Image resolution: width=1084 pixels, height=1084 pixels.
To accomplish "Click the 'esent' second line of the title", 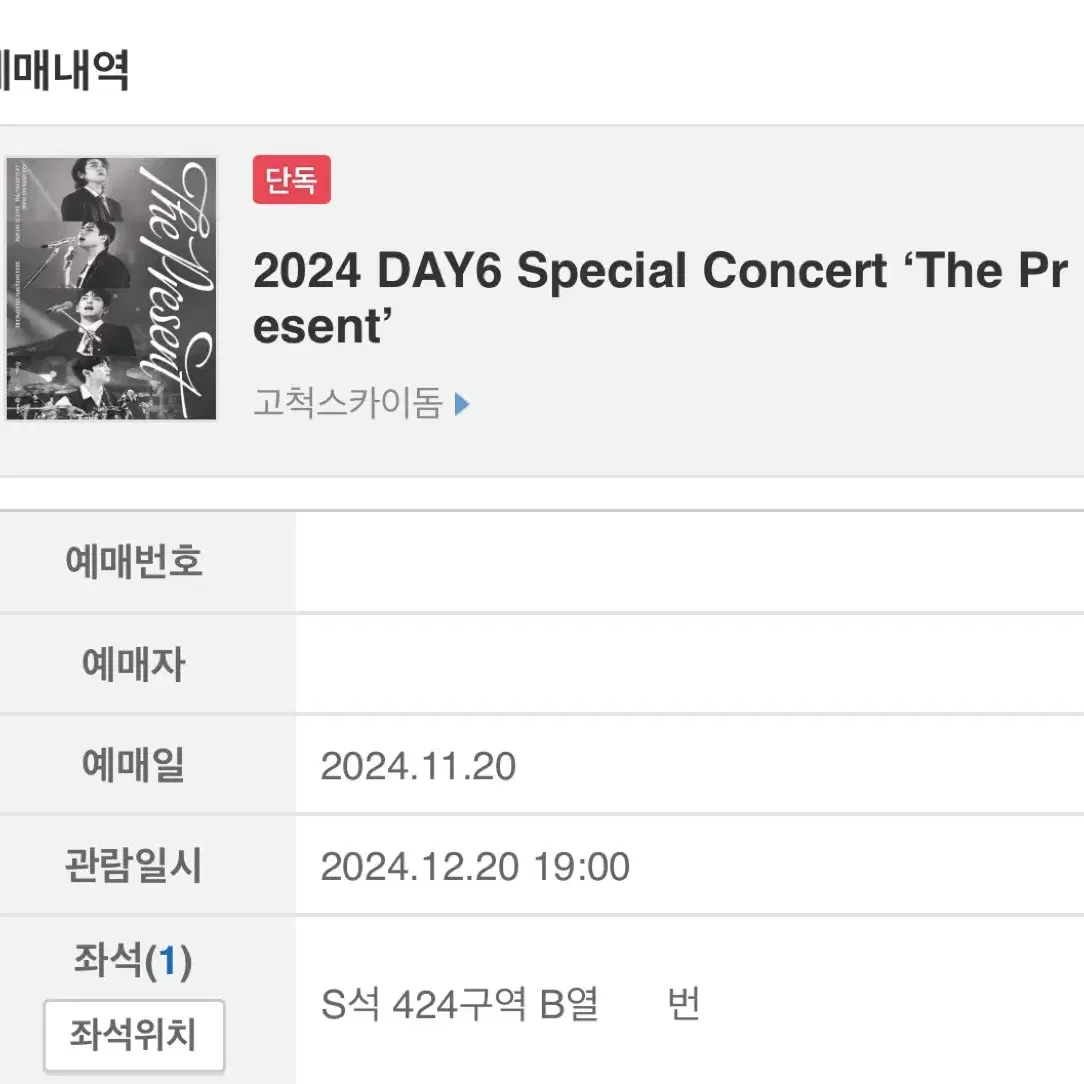I will click(x=323, y=327).
